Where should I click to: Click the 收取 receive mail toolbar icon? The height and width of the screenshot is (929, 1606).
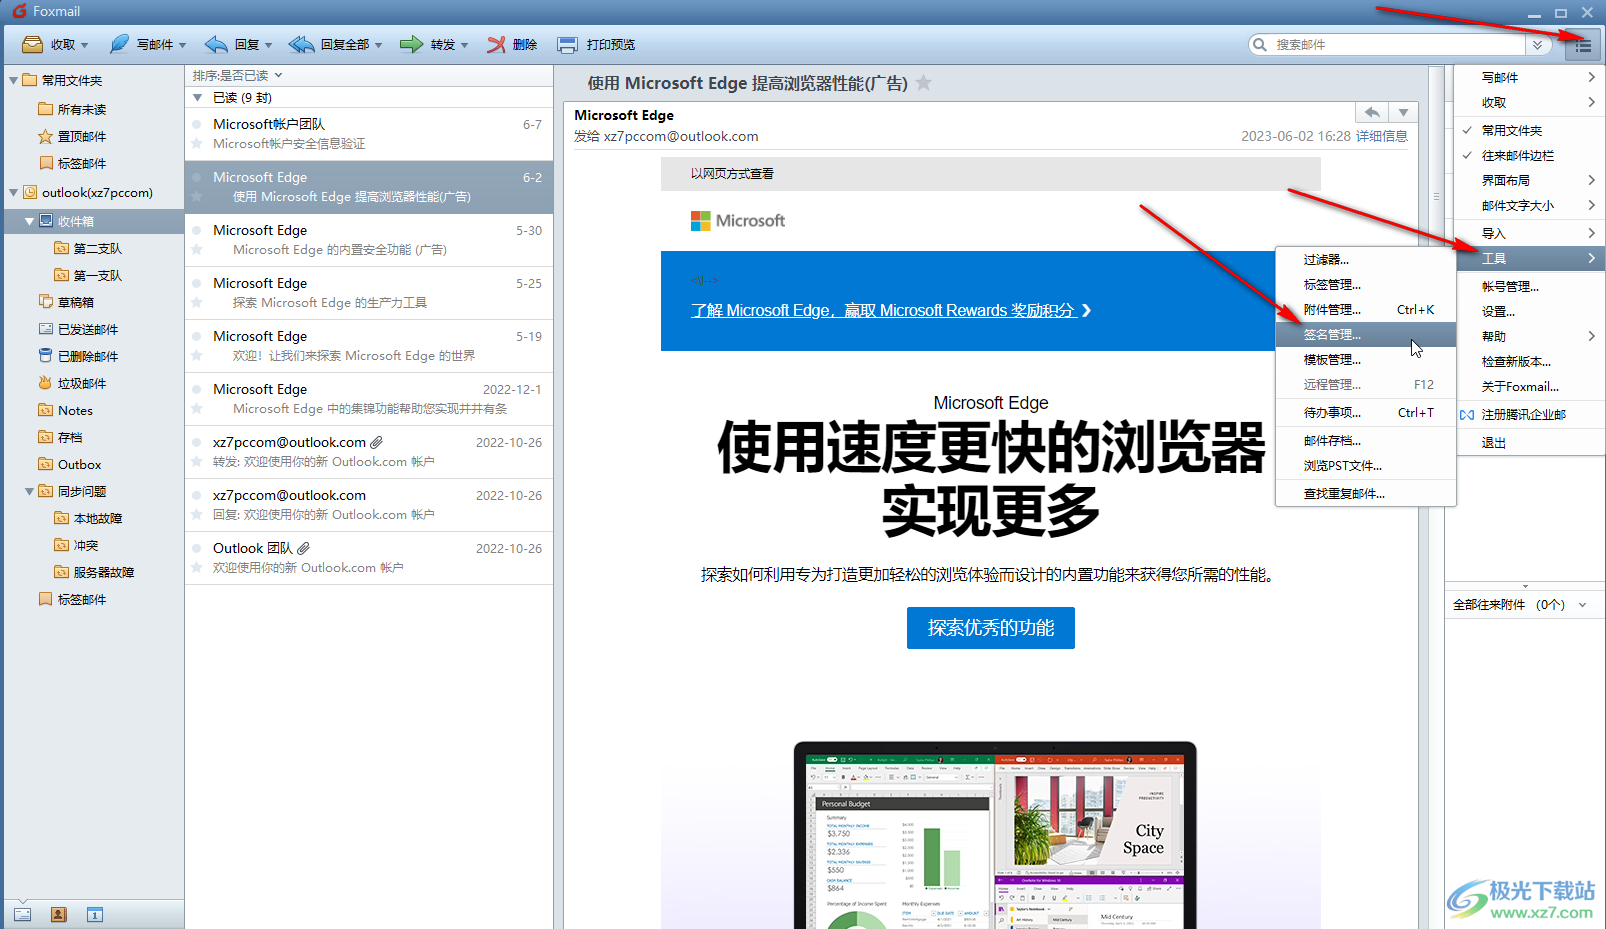[x=32, y=44]
